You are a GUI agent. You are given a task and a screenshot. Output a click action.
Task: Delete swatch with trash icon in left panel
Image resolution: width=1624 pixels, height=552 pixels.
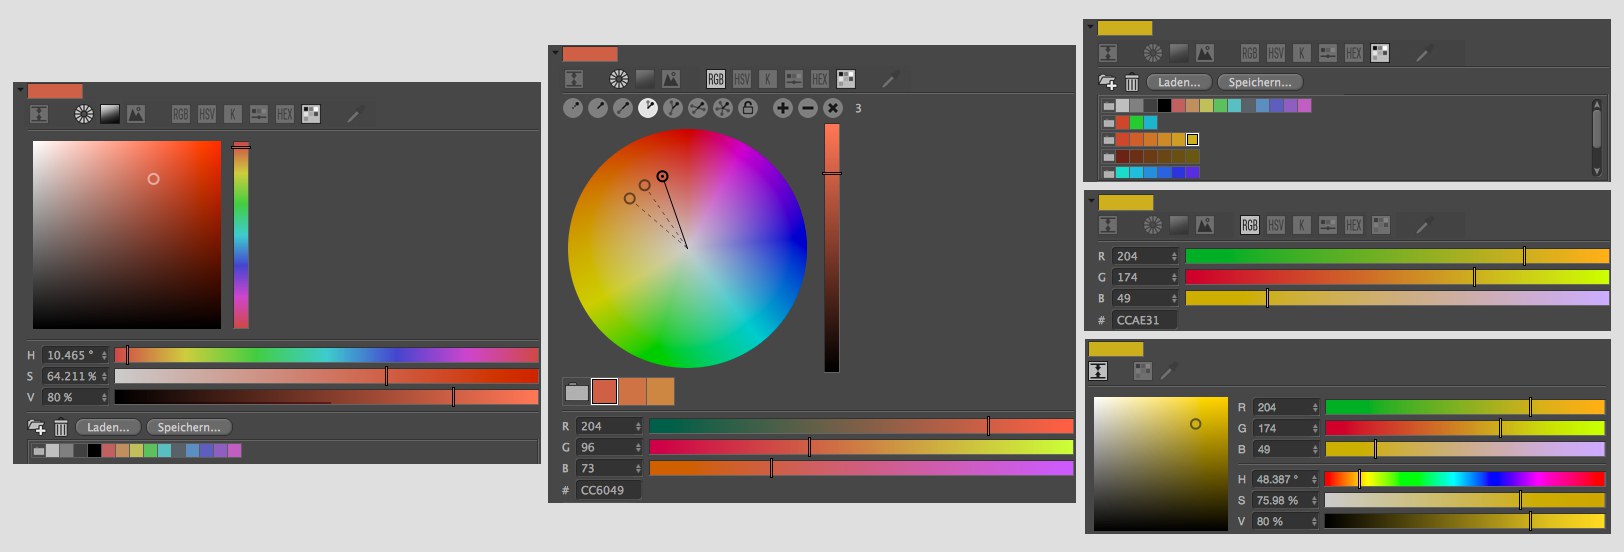[61, 428]
